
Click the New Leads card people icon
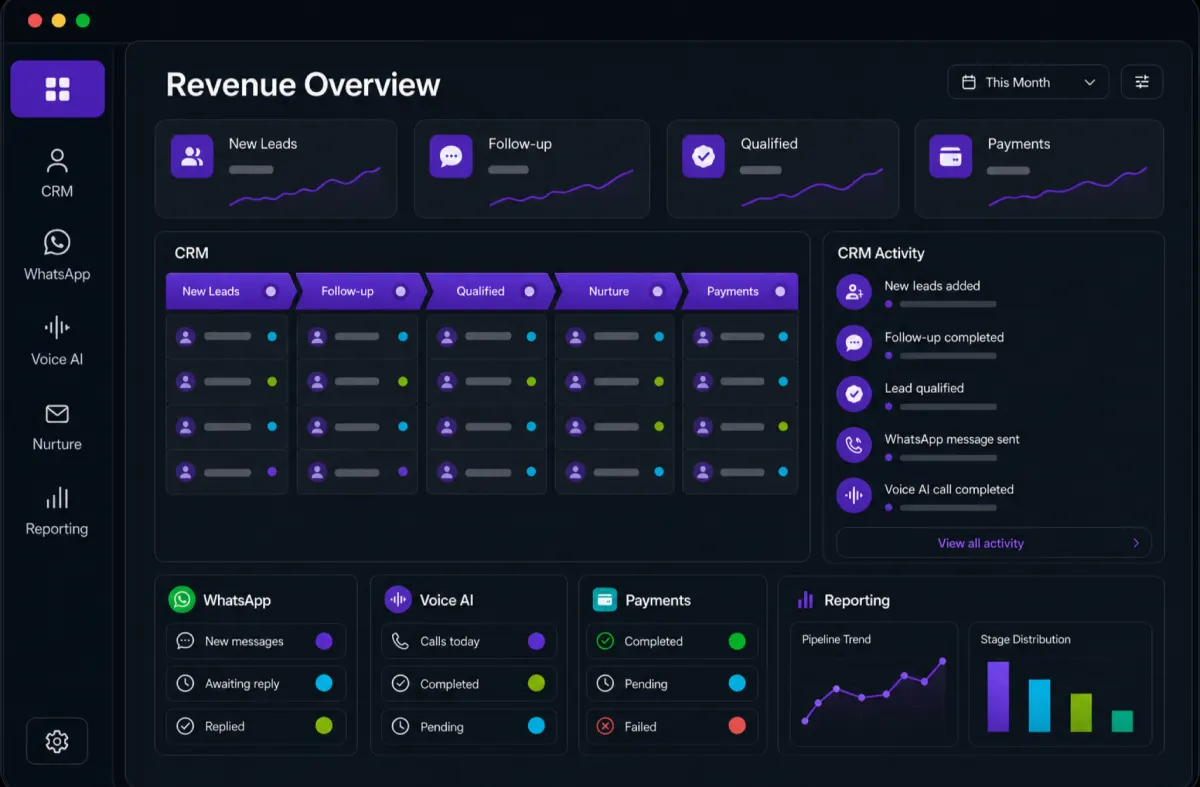pos(192,157)
